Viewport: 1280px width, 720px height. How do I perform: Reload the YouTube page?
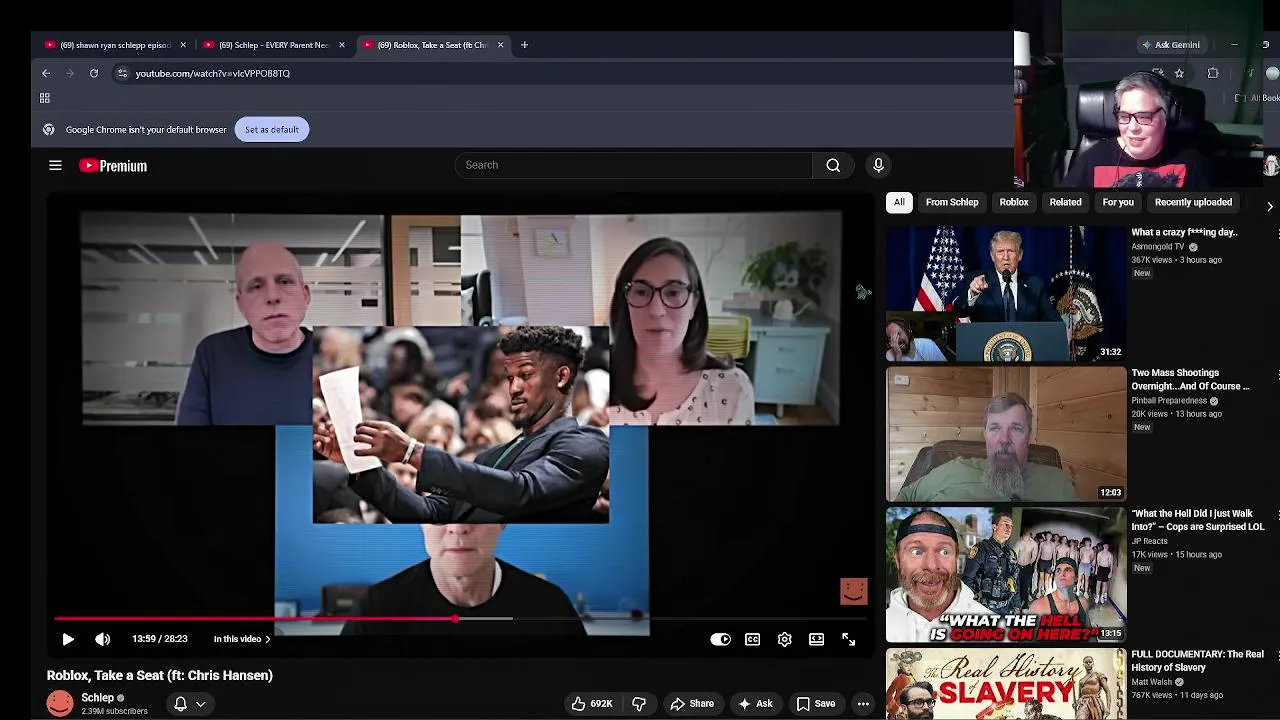click(x=94, y=73)
